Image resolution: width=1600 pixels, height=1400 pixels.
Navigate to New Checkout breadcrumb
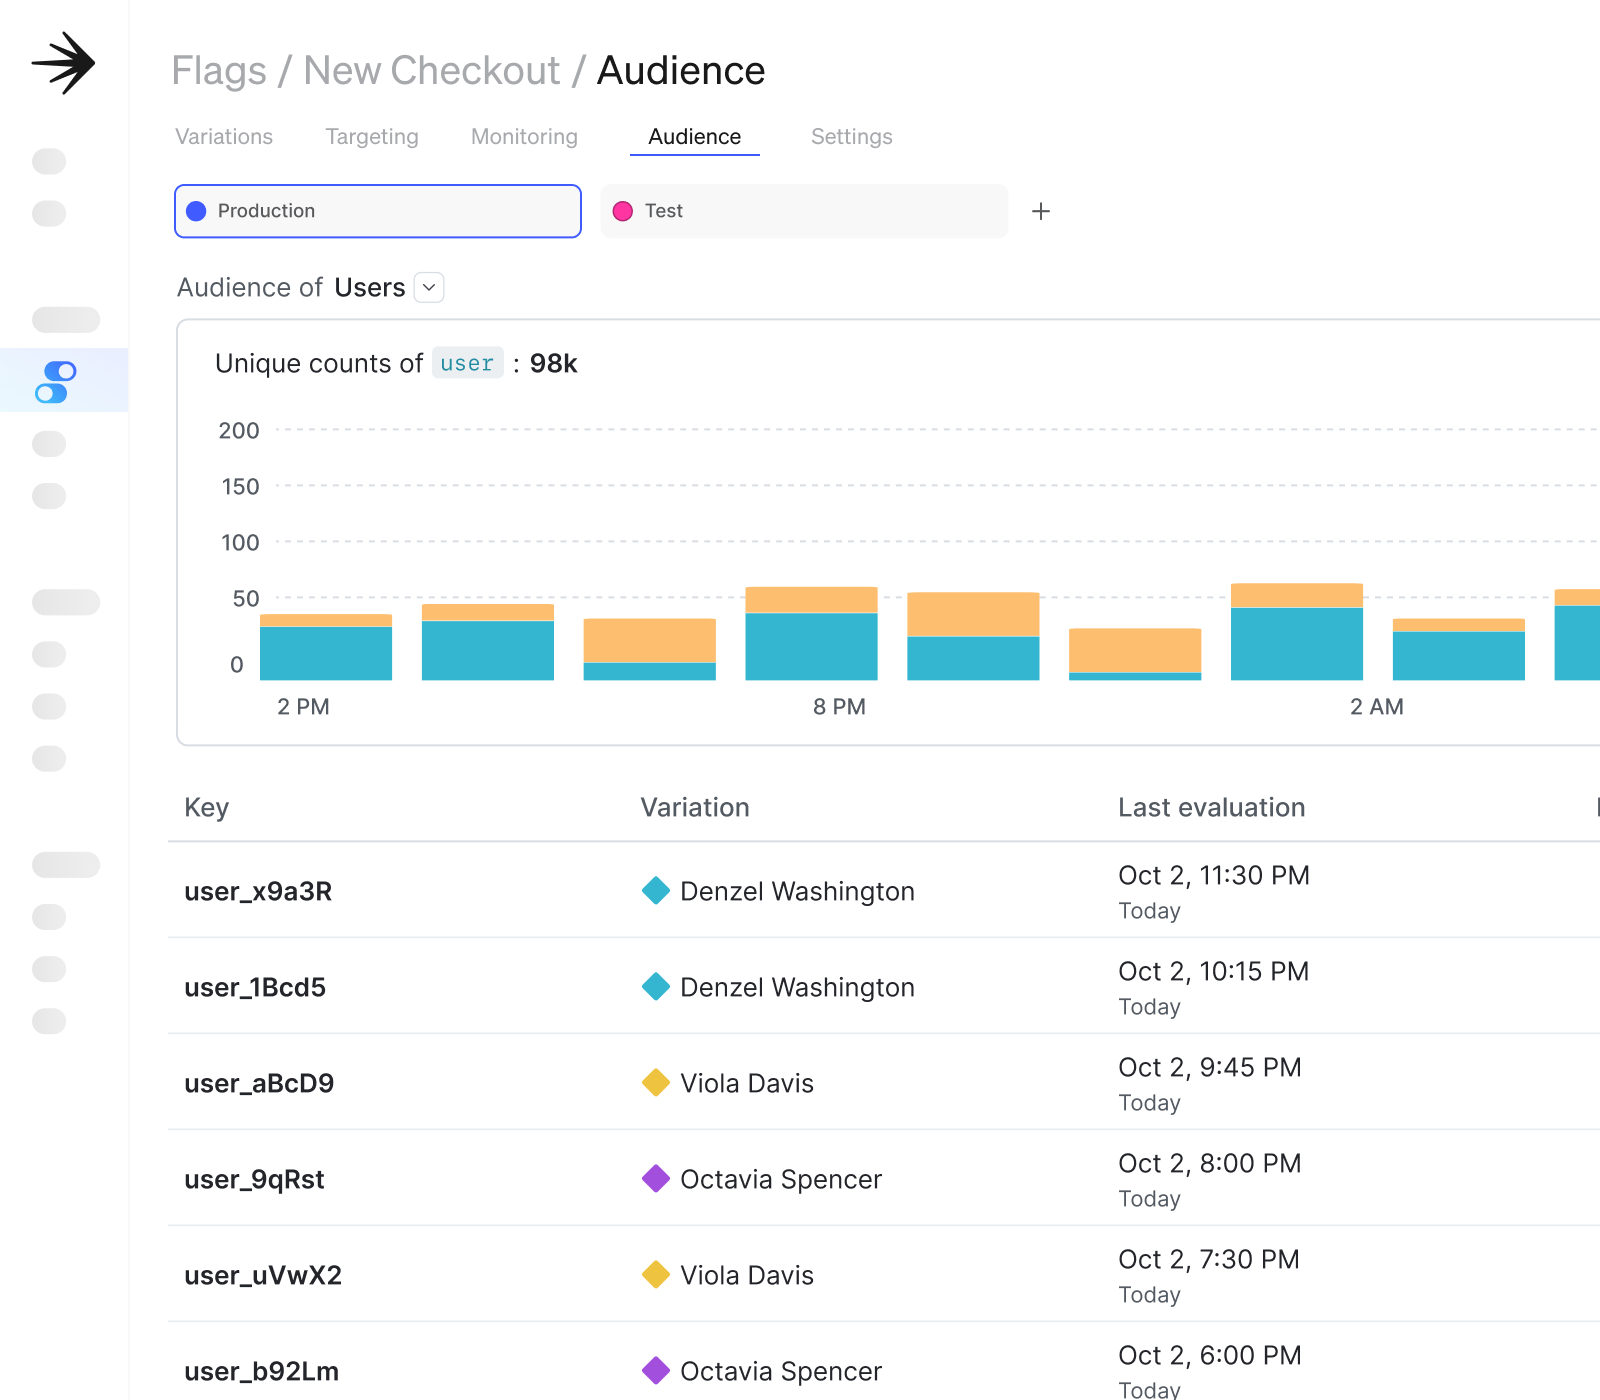point(431,71)
